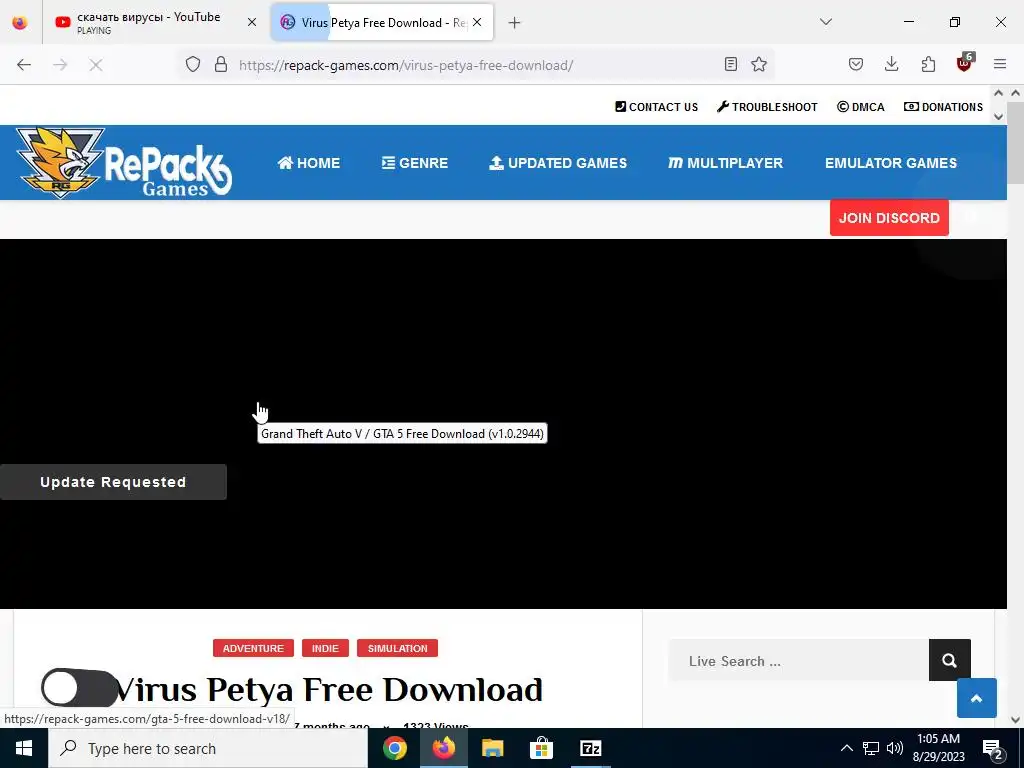Go back using the browser back arrow
Screen dimensions: 1024x768
[24, 65]
